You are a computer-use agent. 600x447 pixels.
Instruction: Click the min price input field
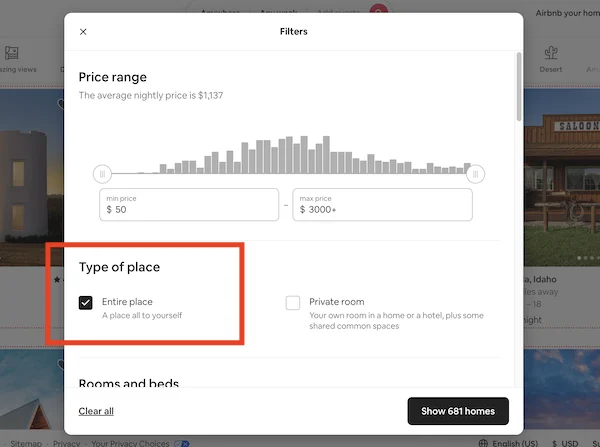point(189,205)
